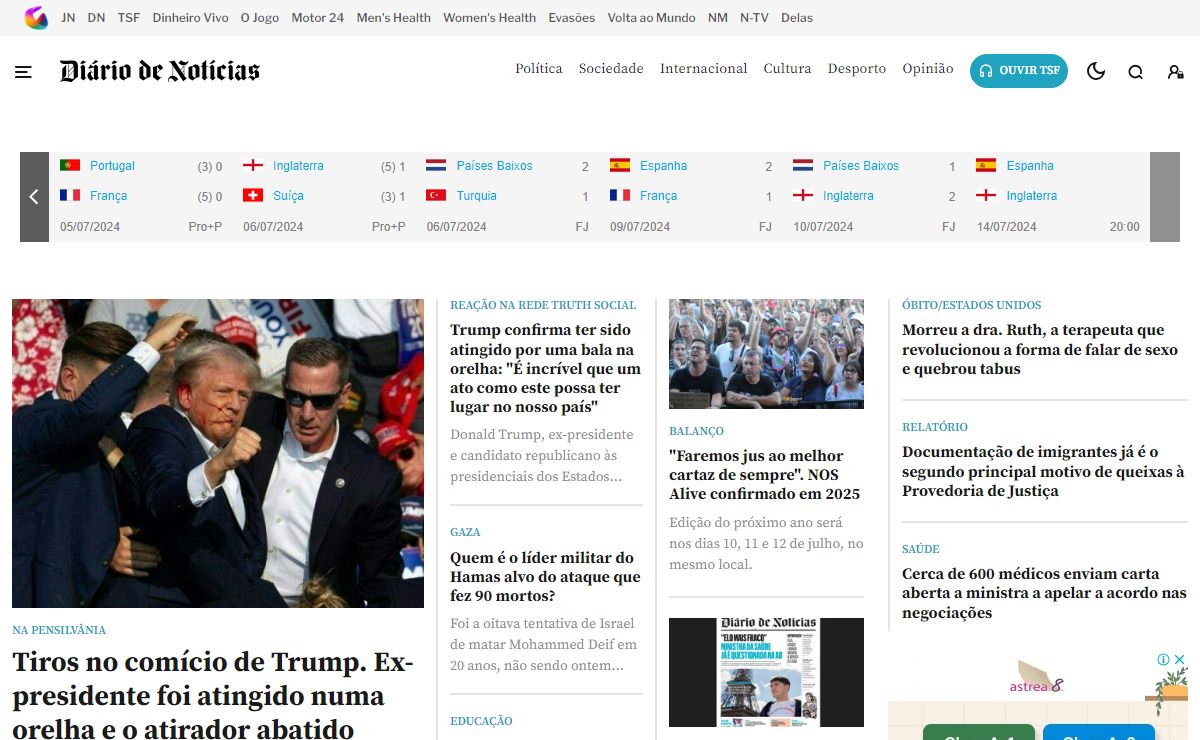Open Morreu a dra. Ruth article
Image resolution: width=1200 pixels, height=740 pixels.
click(1040, 349)
